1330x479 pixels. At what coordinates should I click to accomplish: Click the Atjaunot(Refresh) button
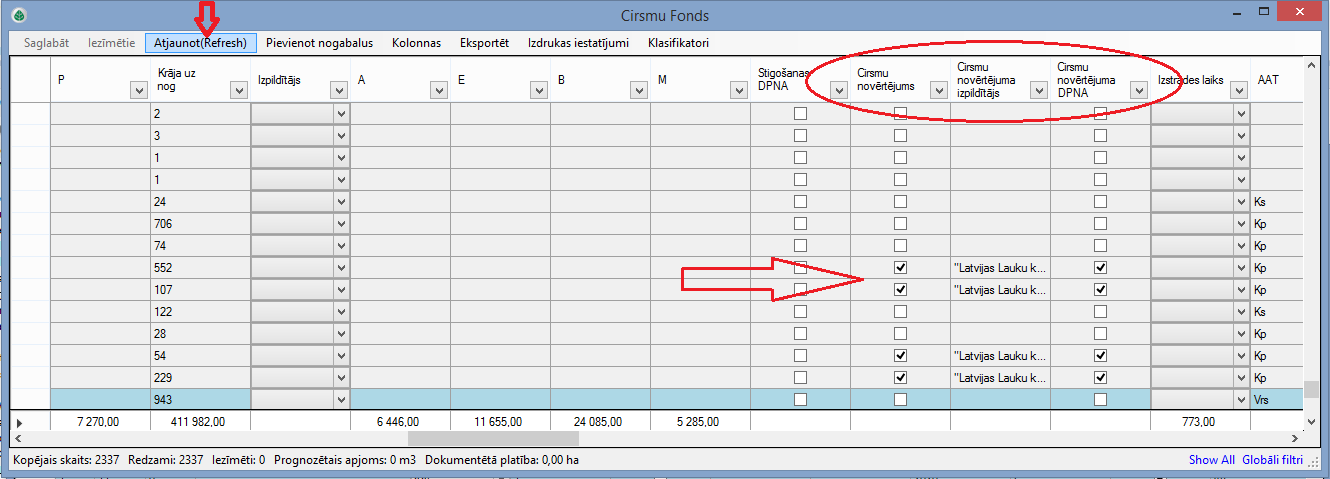click(201, 43)
